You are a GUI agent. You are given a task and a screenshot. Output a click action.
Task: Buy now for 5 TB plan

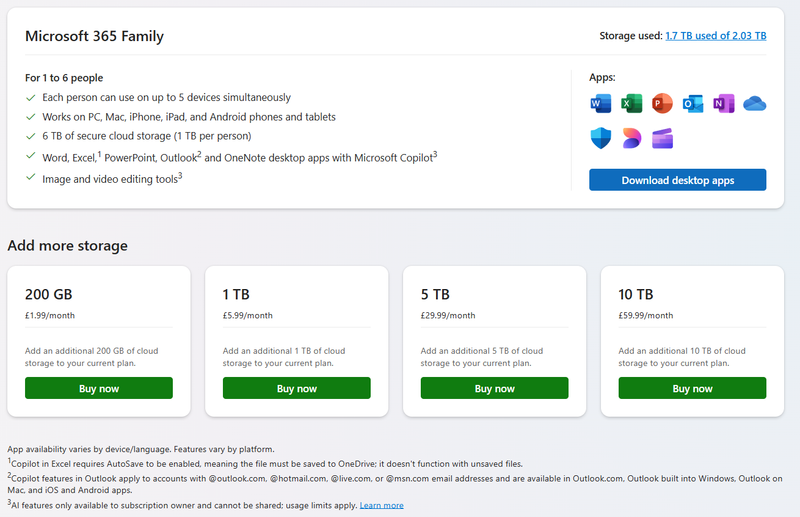[x=495, y=388]
